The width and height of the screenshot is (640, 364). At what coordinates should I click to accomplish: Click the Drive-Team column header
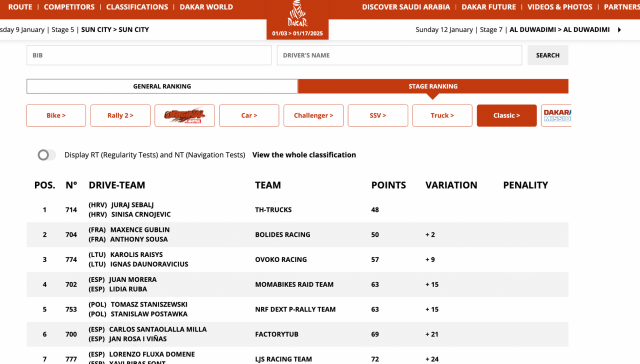(x=117, y=185)
